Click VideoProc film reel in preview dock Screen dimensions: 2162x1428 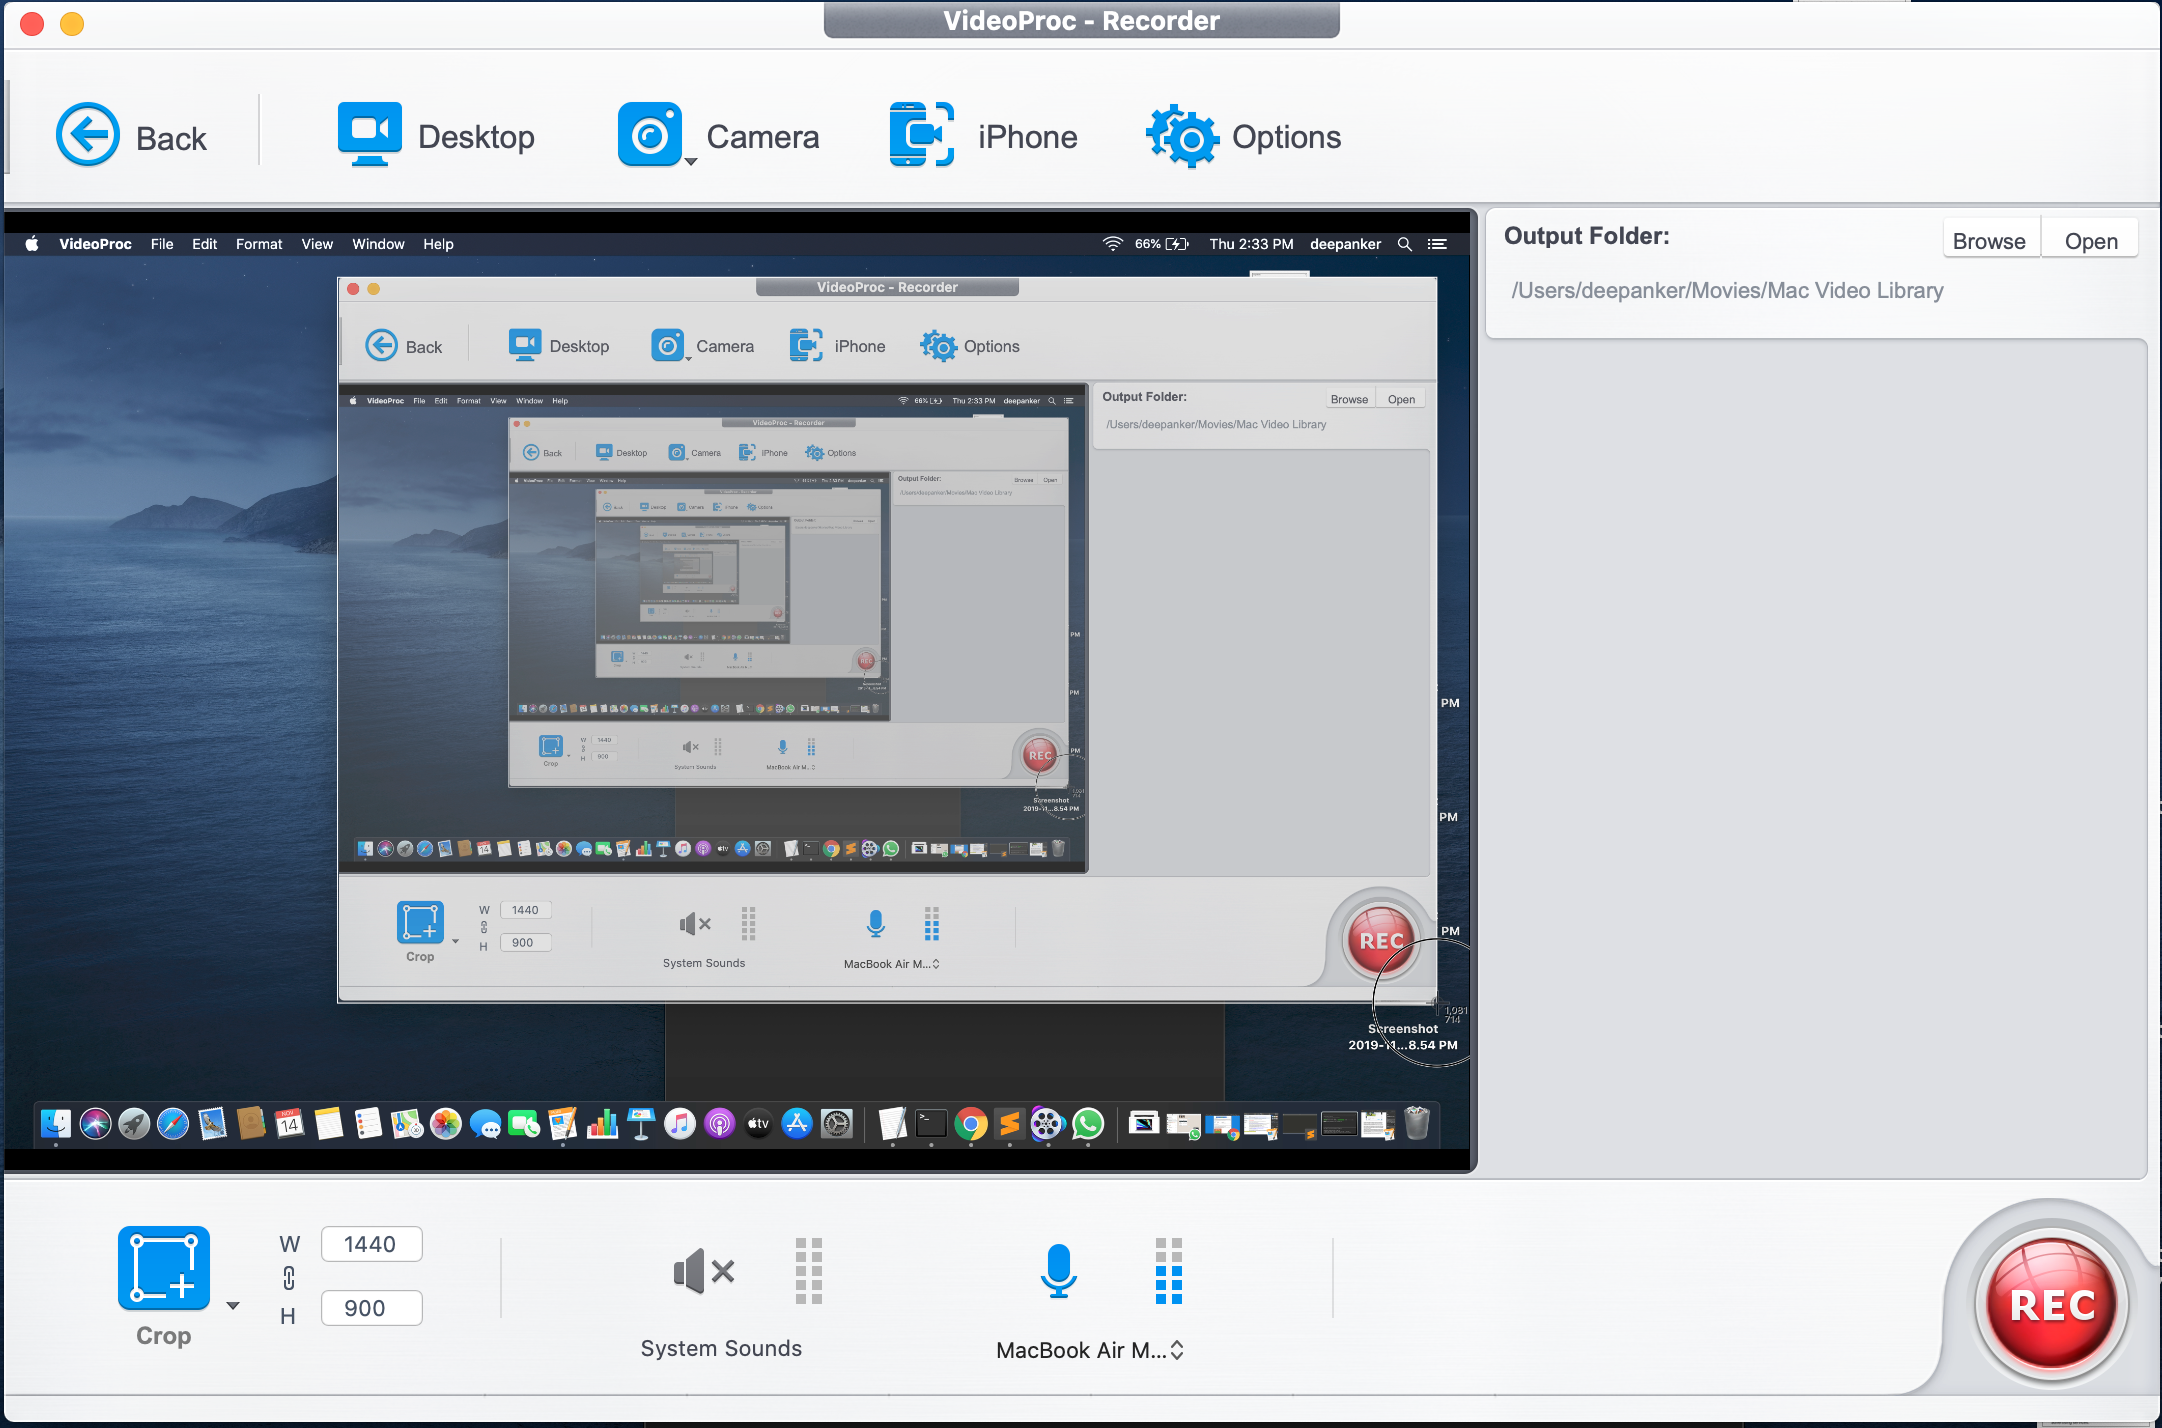click(x=1048, y=1124)
